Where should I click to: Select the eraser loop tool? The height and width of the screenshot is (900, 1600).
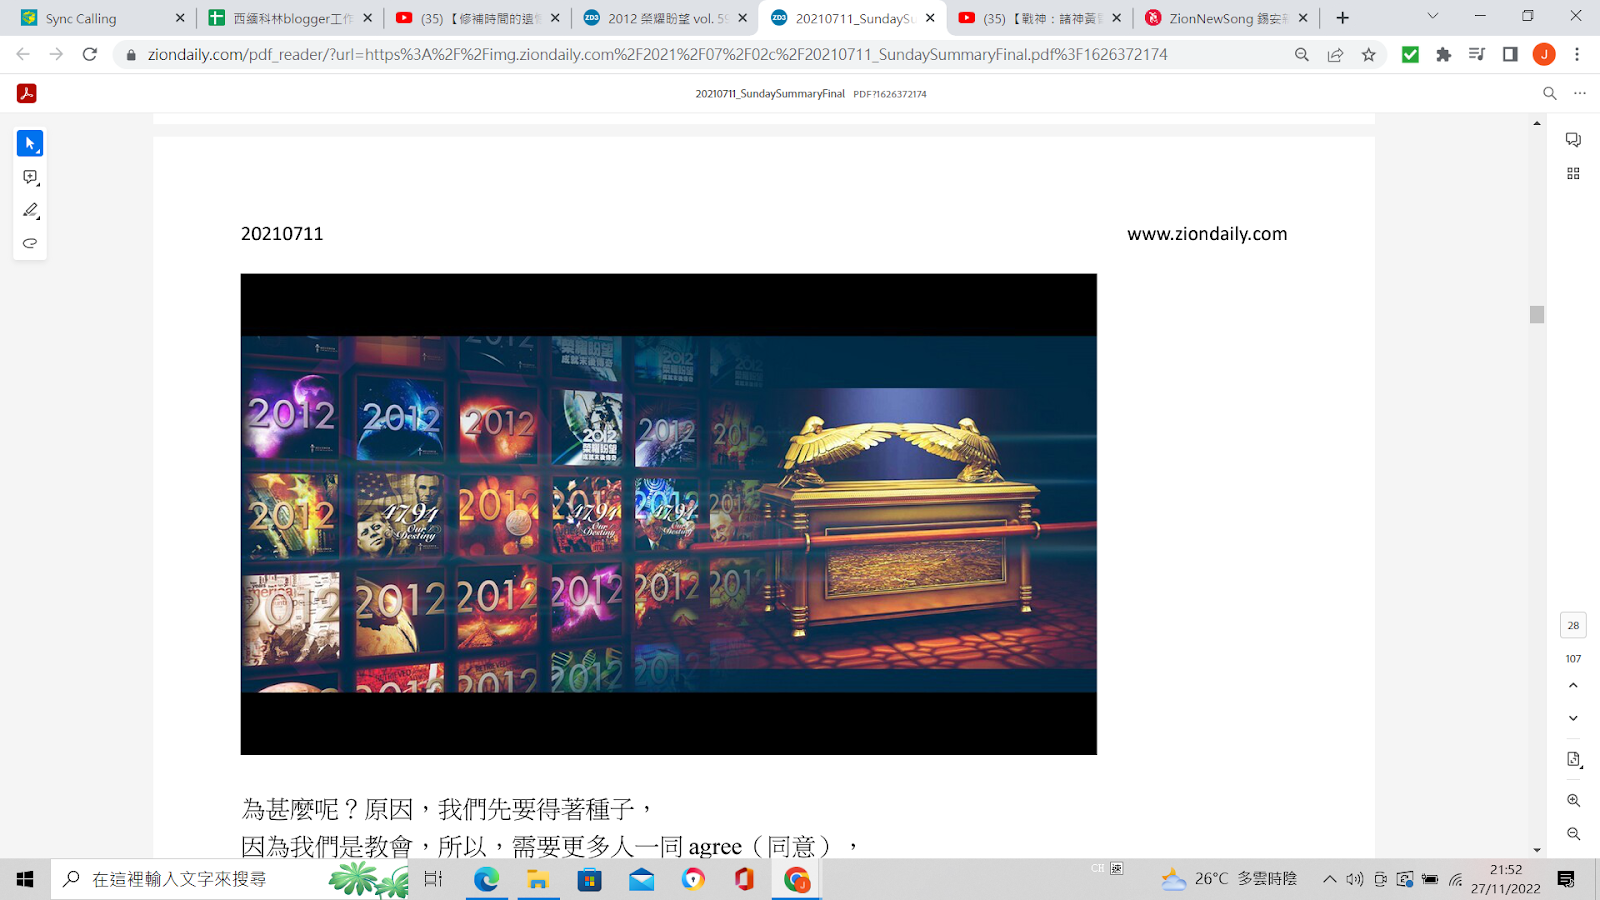click(30, 243)
